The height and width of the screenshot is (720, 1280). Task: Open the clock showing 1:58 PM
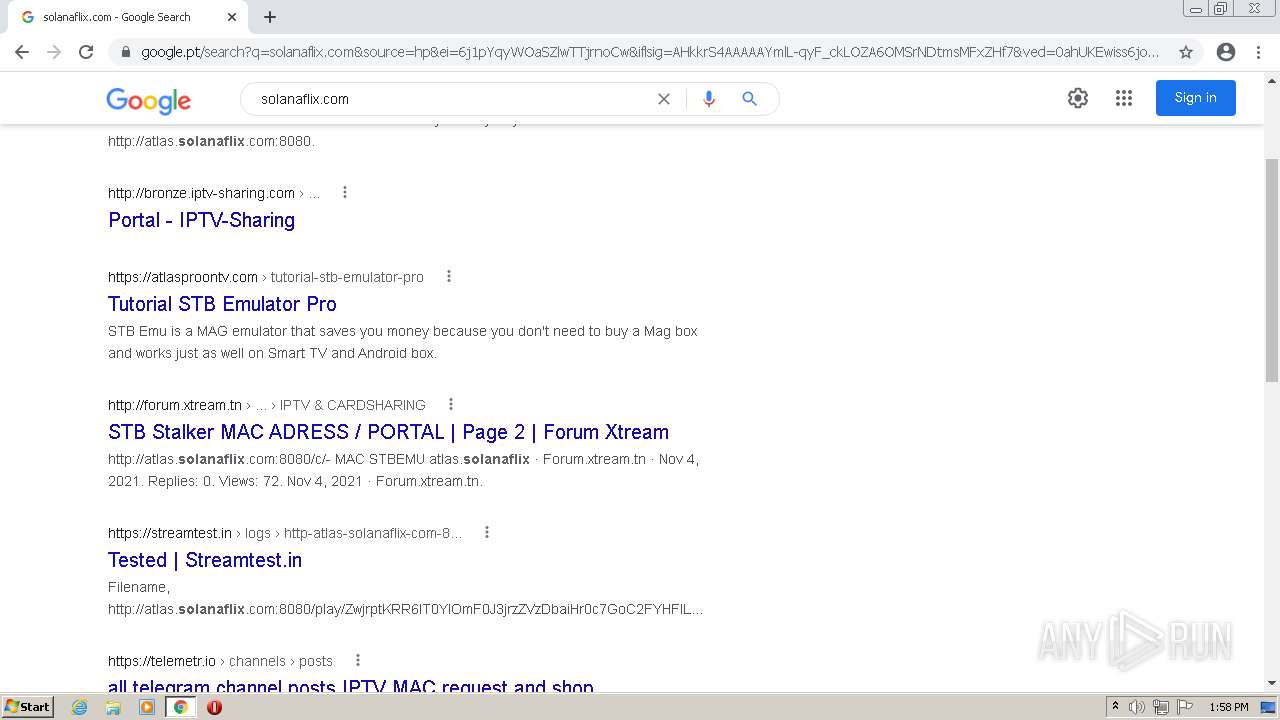click(x=1228, y=707)
